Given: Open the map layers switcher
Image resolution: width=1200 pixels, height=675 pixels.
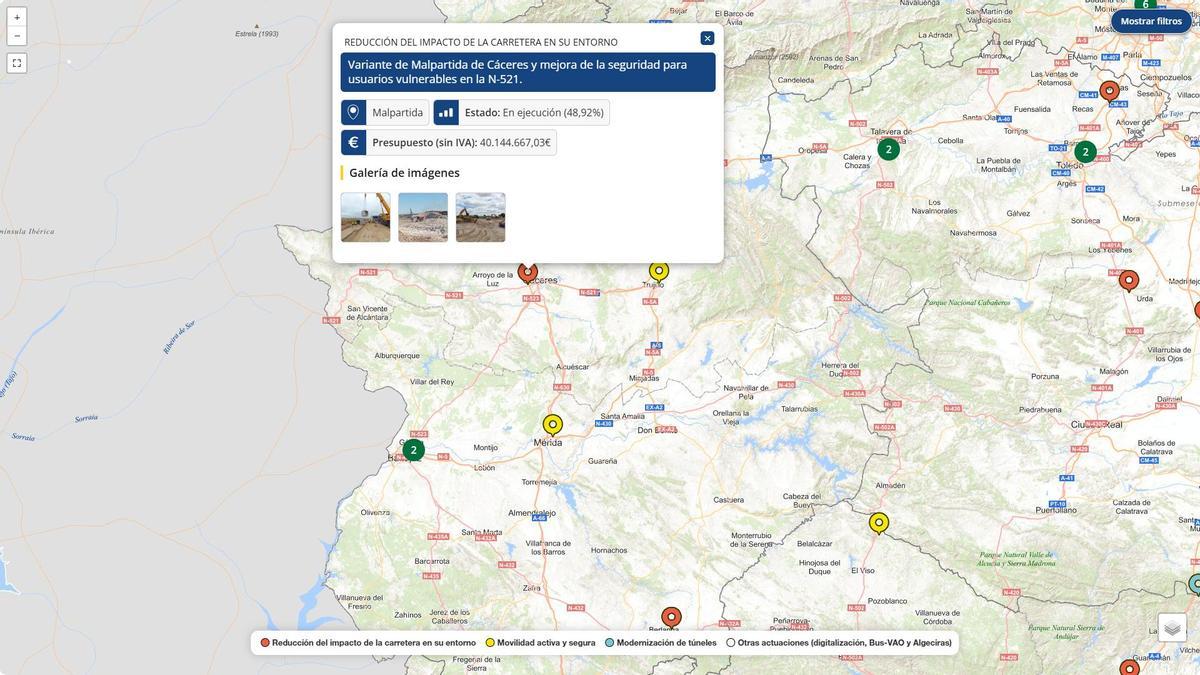Looking at the screenshot, I should pyautogui.click(x=1172, y=627).
